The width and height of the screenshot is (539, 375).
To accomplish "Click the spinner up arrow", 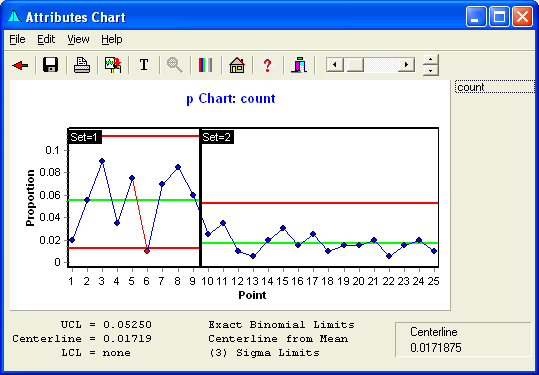I will (431, 59).
